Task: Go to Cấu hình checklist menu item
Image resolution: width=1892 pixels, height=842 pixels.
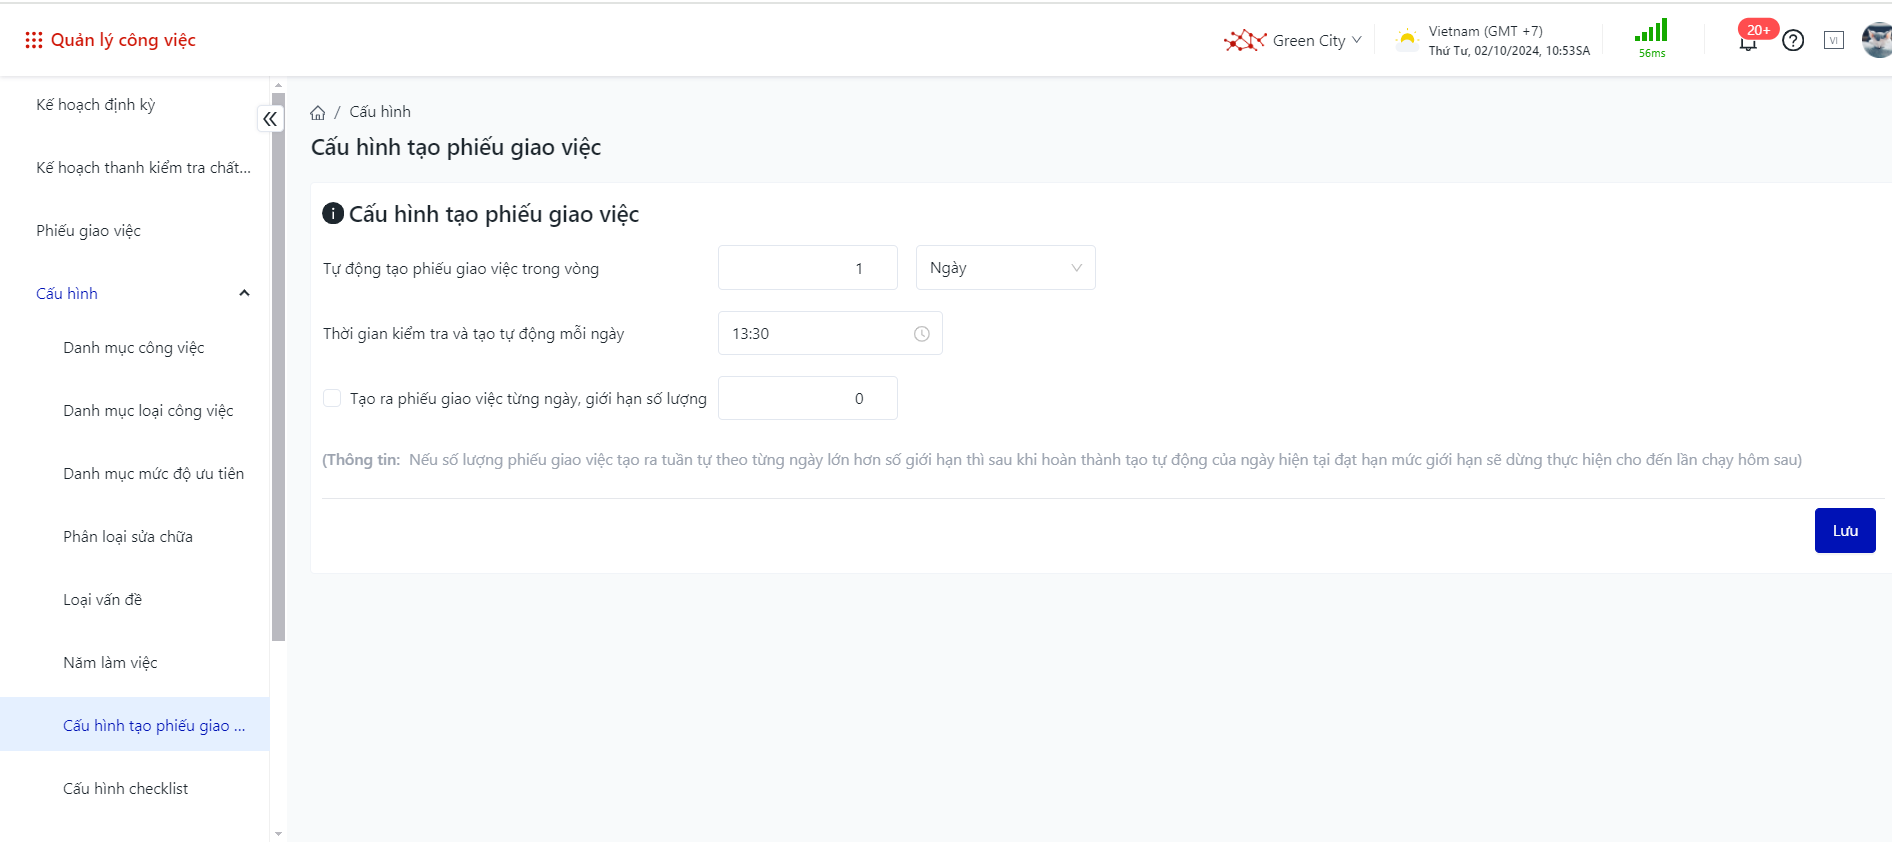Action: point(126,789)
